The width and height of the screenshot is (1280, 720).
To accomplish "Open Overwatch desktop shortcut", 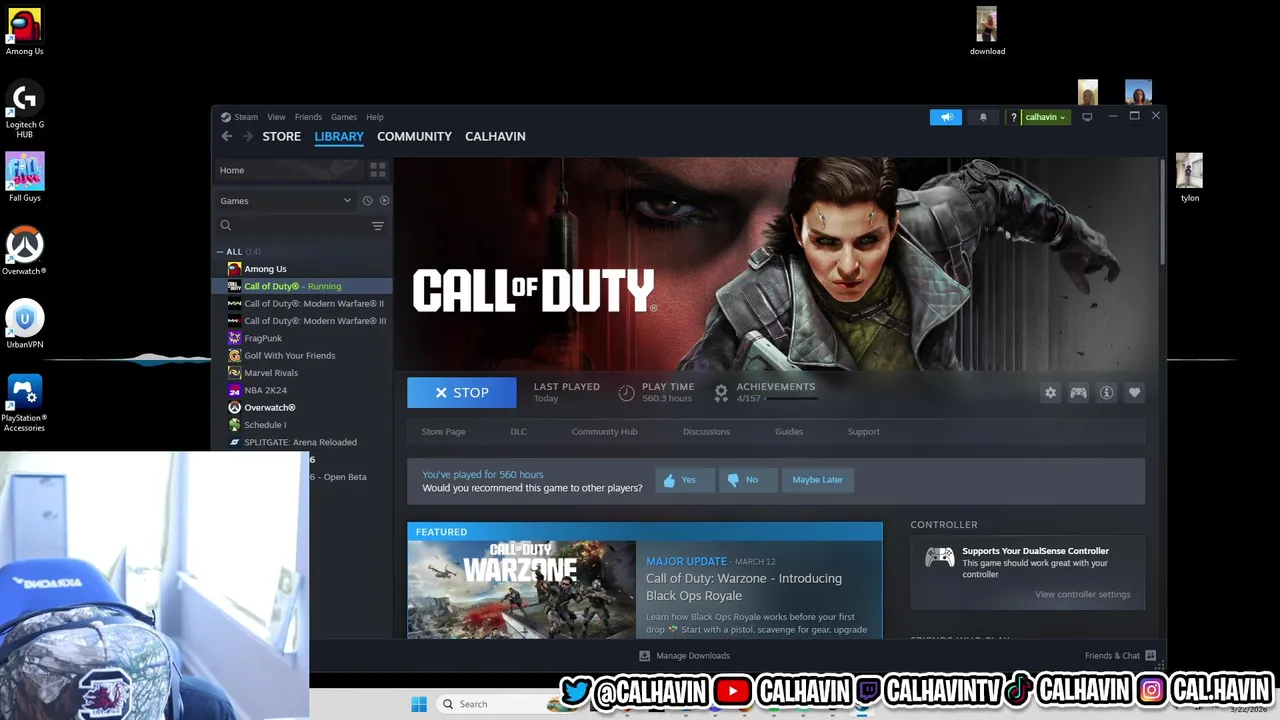I will pos(25,251).
